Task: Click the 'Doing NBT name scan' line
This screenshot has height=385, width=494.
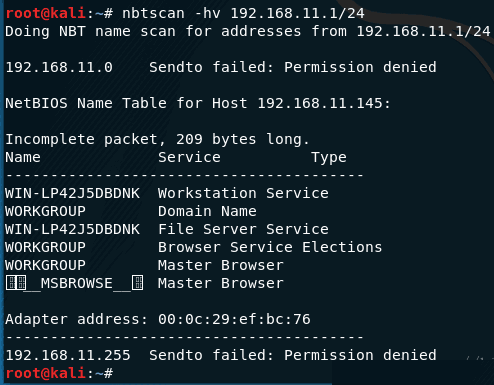Action: click(x=248, y=31)
